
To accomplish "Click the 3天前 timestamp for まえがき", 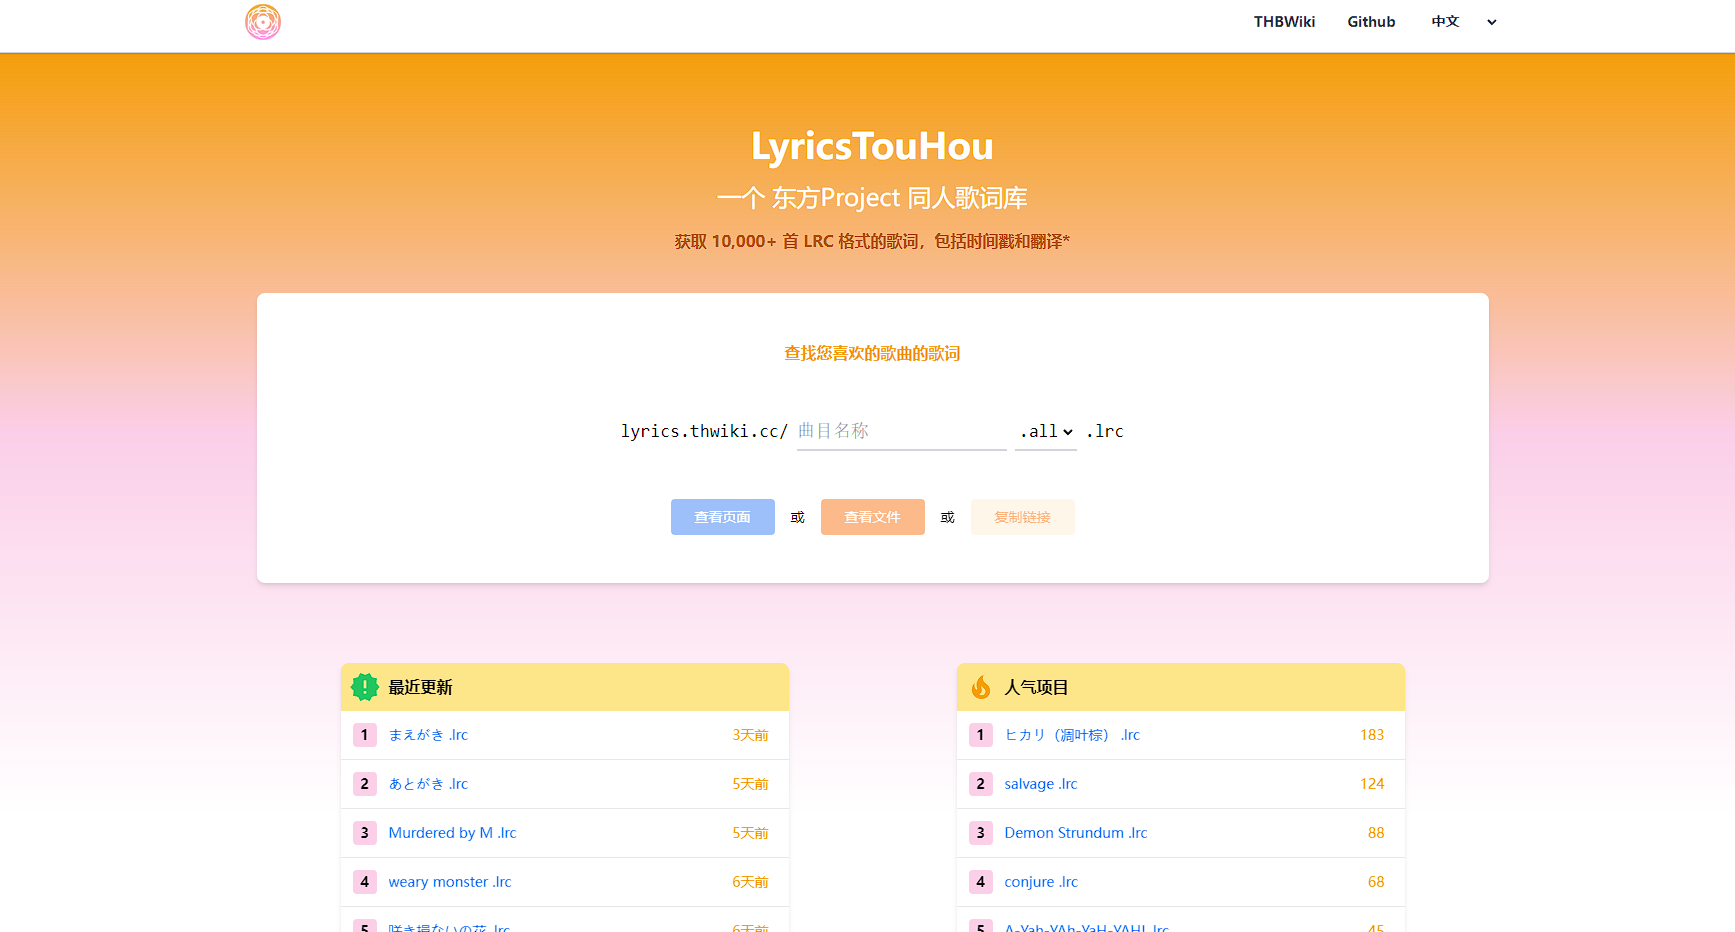I will tap(750, 735).
